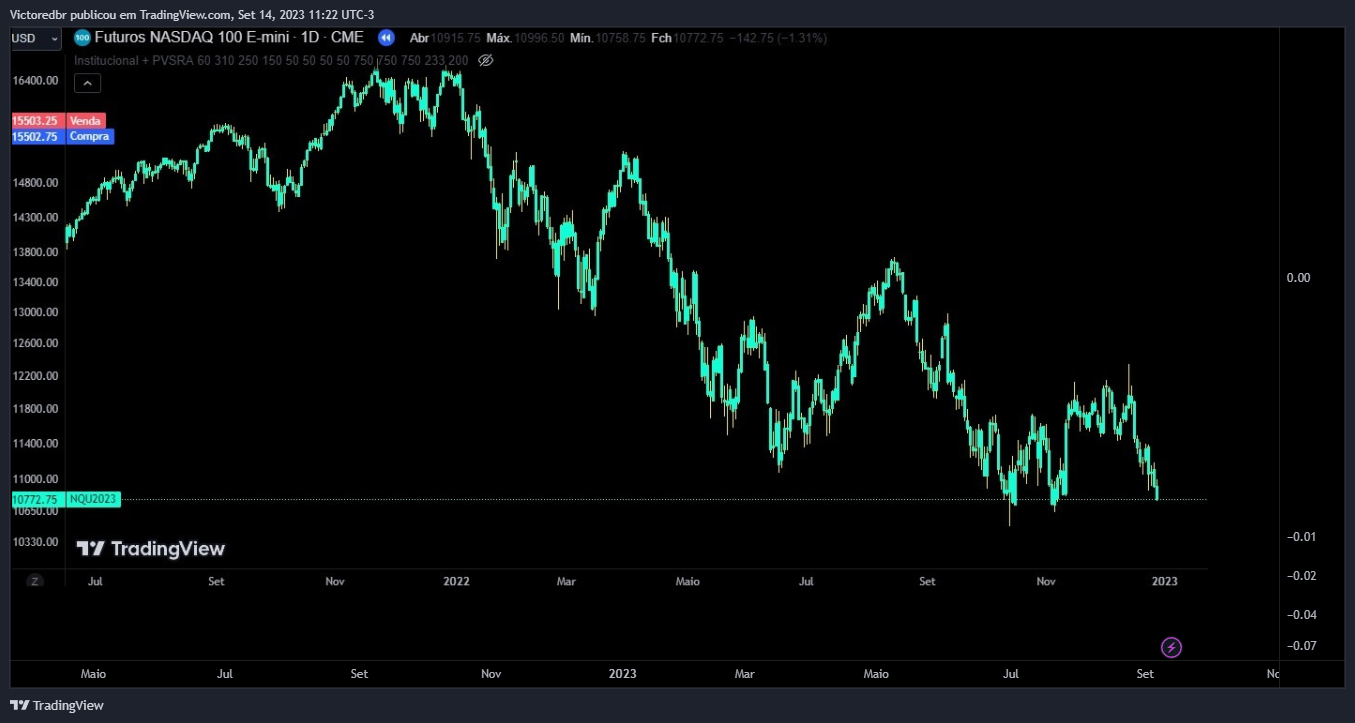Click the −0.04 label on right scale
The height and width of the screenshot is (723, 1355).
coord(1300,615)
